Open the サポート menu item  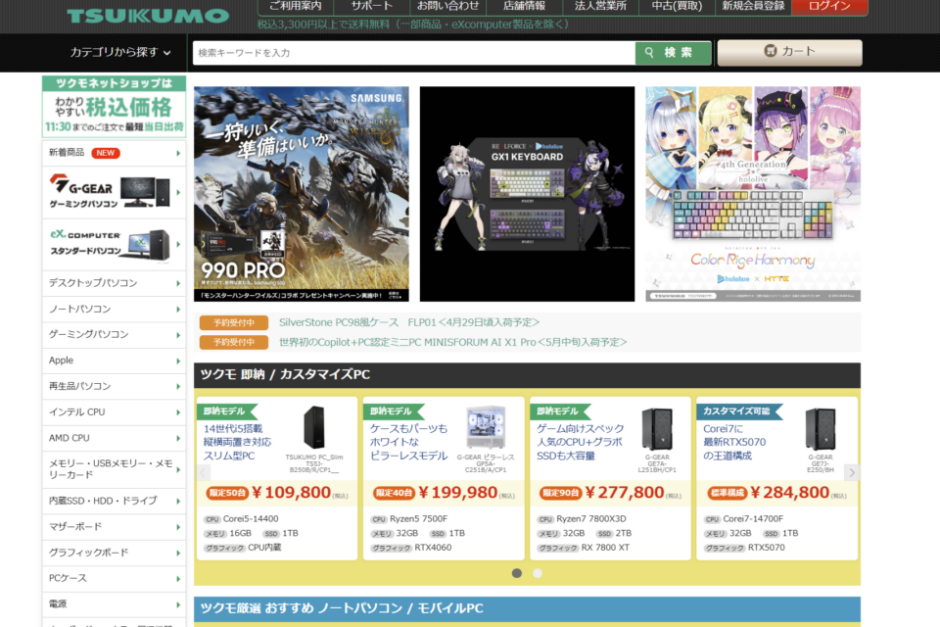[371, 6]
